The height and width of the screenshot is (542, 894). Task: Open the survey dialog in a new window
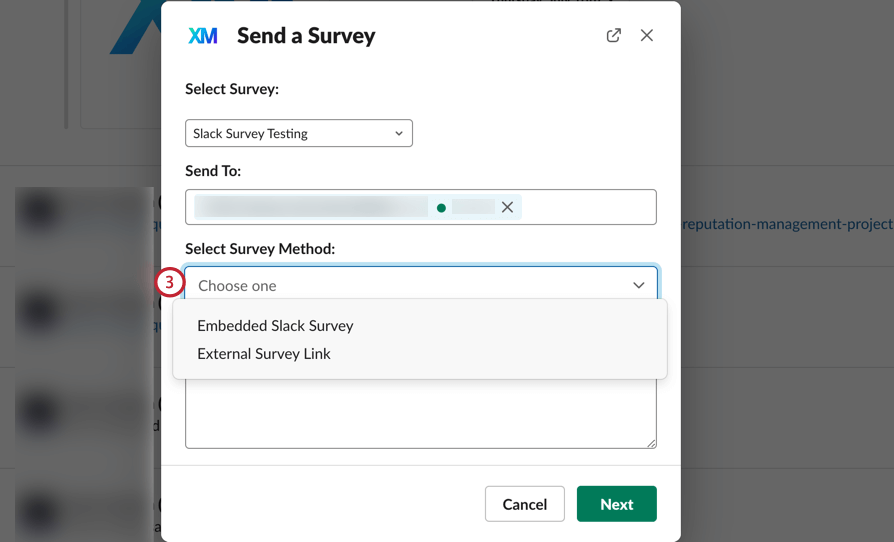click(614, 35)
